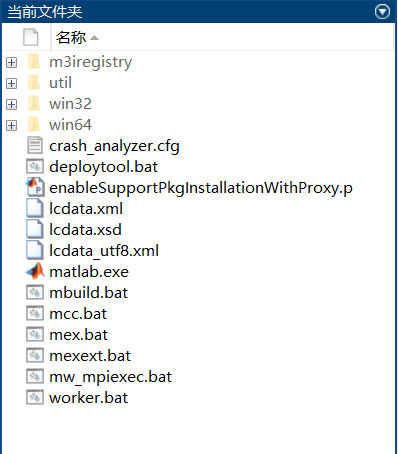398x454 pixels.
Task: Select the mex.bat file name
Action: 79,335
